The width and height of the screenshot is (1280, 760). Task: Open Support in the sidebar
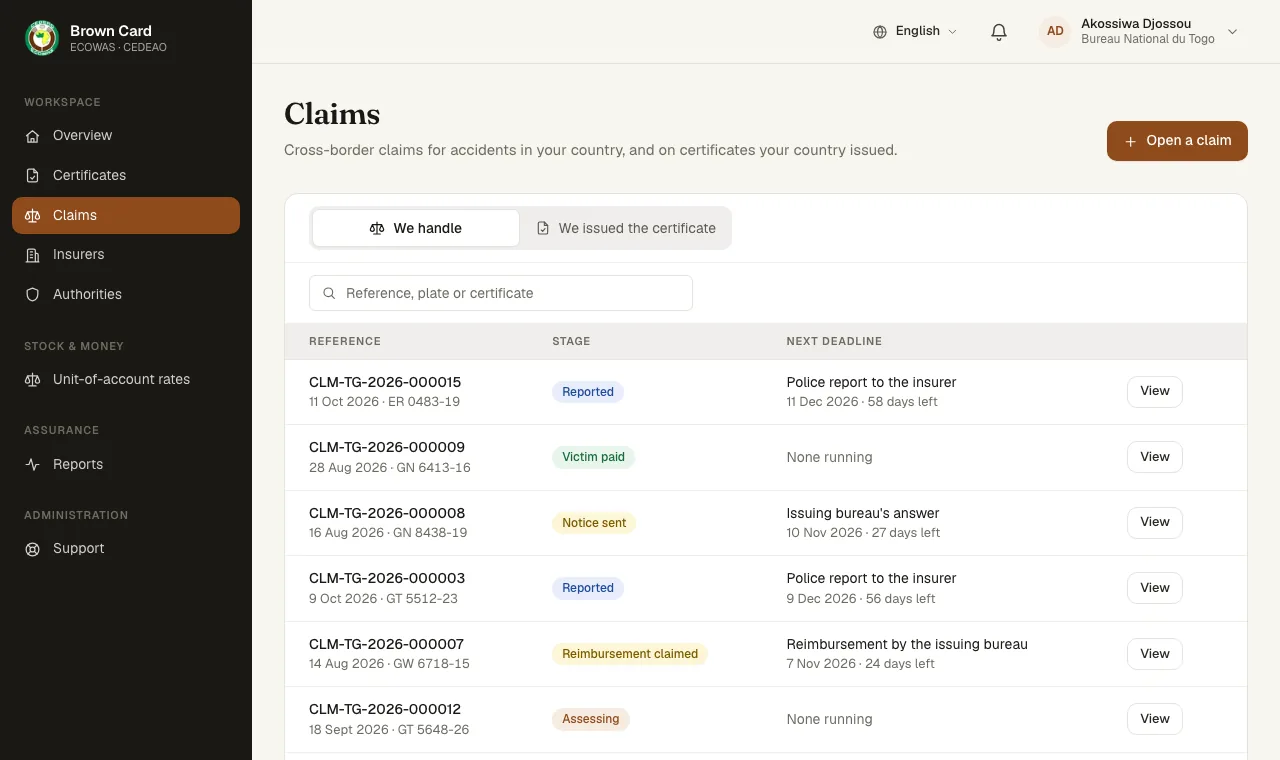click(x=126, y=549)
